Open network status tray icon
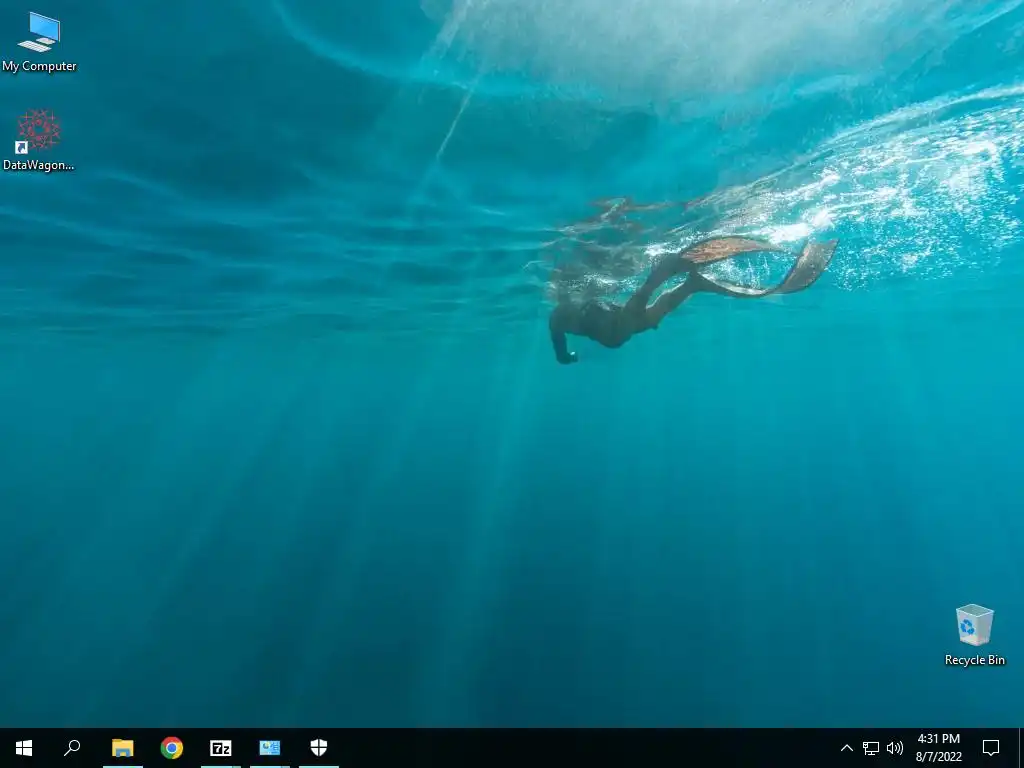This screenshot has width=1024, height=768. [871, 748]
